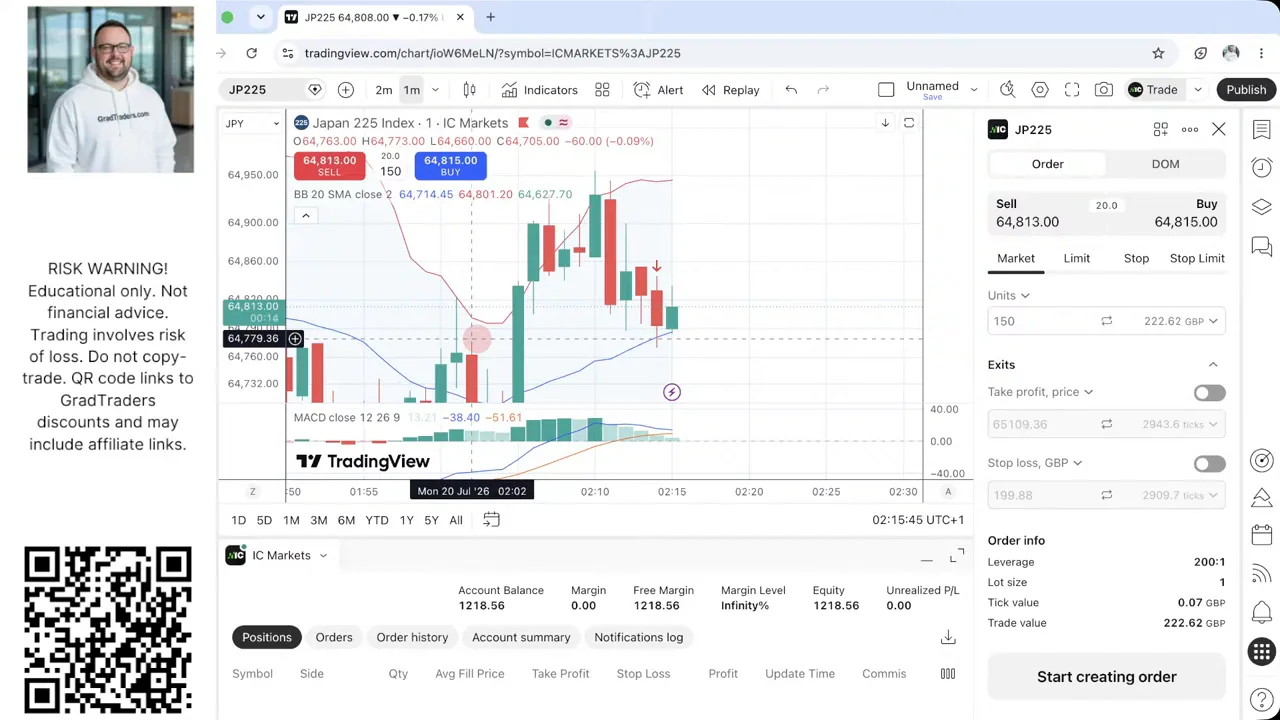Collapse the indicator legend chevron
This screenshot has height=720, width=1280.
point(305,216)
